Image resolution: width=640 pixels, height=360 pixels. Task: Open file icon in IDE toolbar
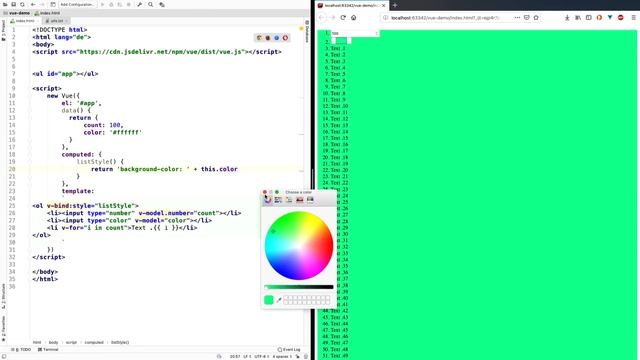(5, 4)
